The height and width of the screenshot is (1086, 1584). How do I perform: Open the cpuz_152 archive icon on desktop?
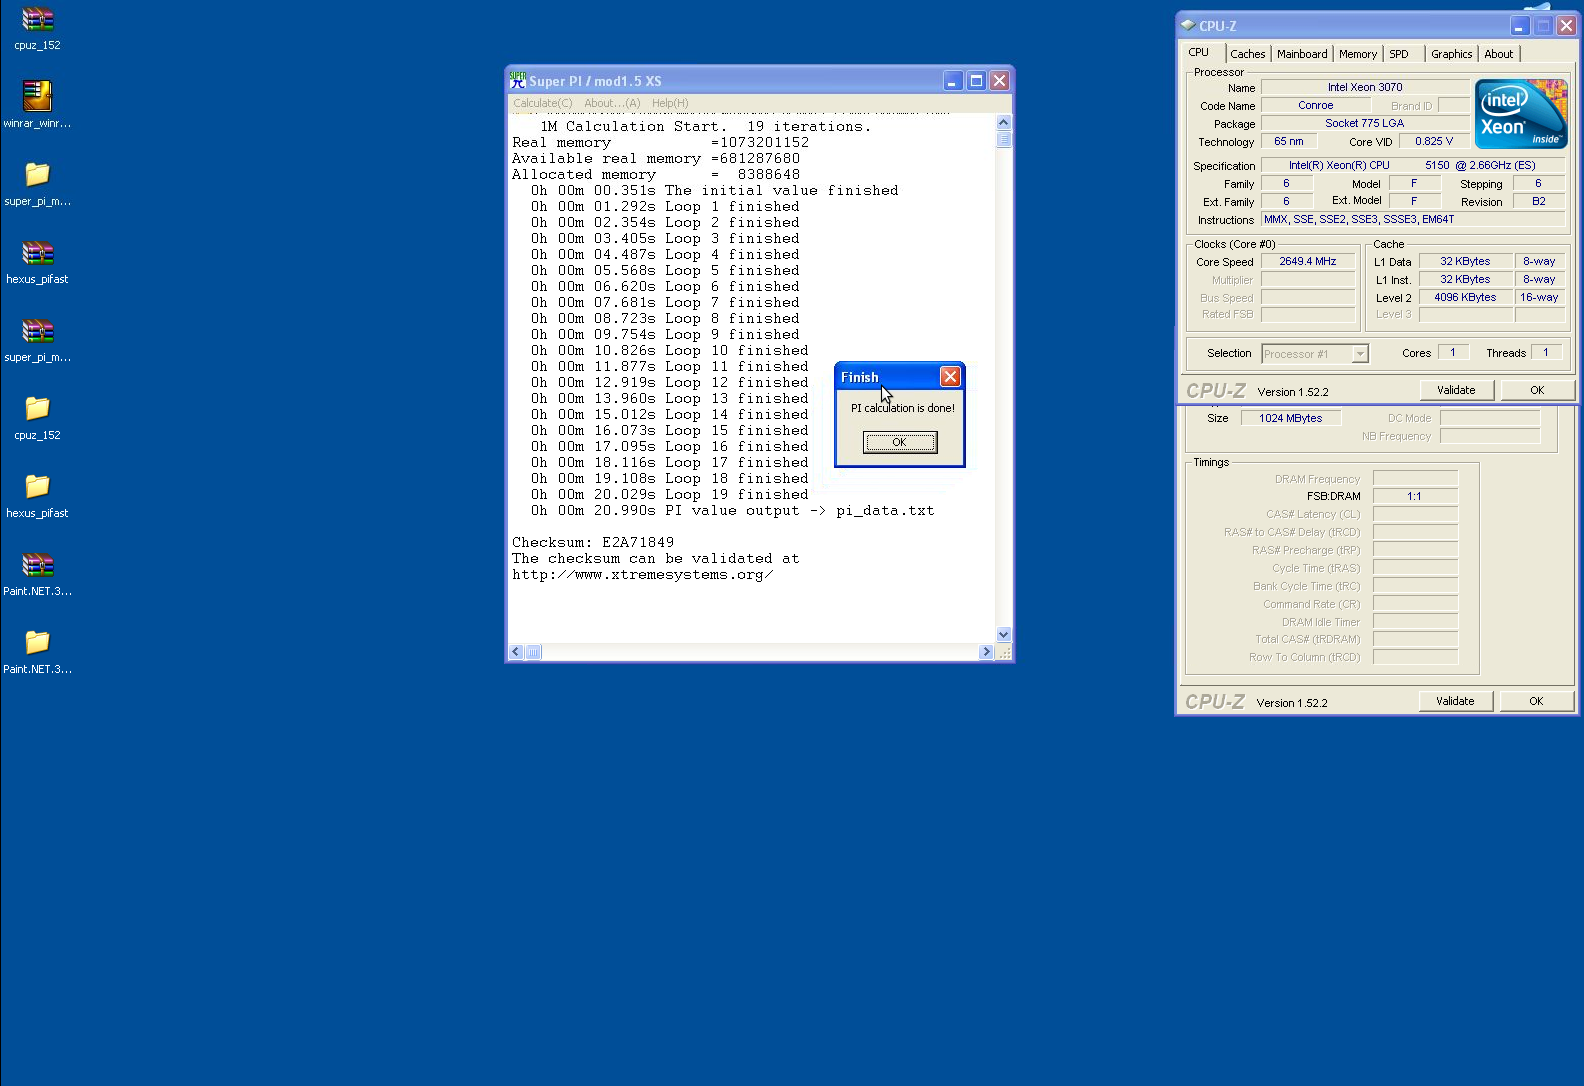[37, 20]
